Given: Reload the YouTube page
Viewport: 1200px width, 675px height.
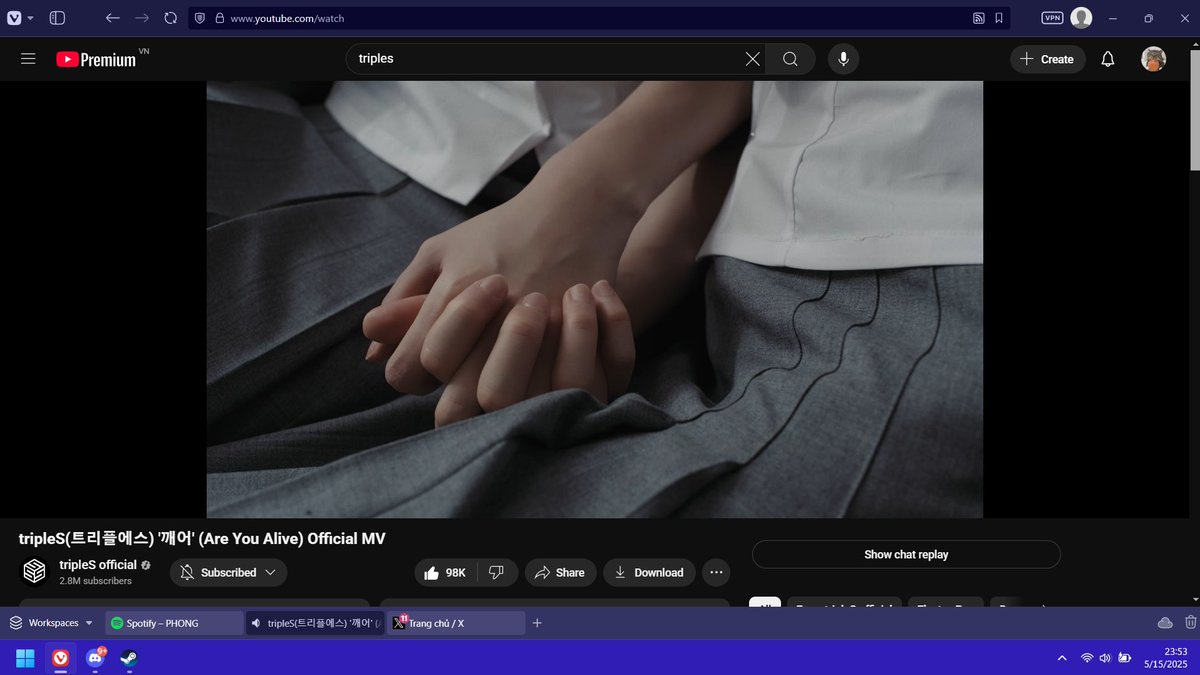Looking at the screenshot, I should click(x=171, y=18).
